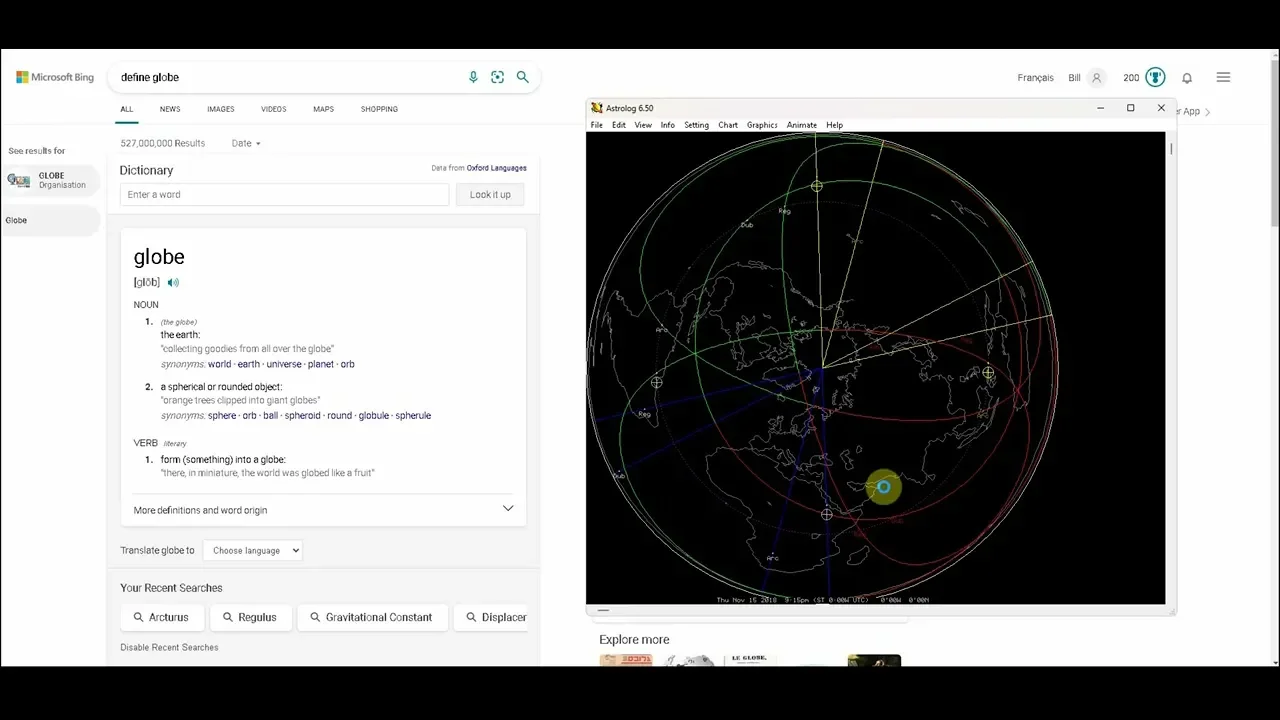Open the Date filter dropdown

[x=246, y=143]
